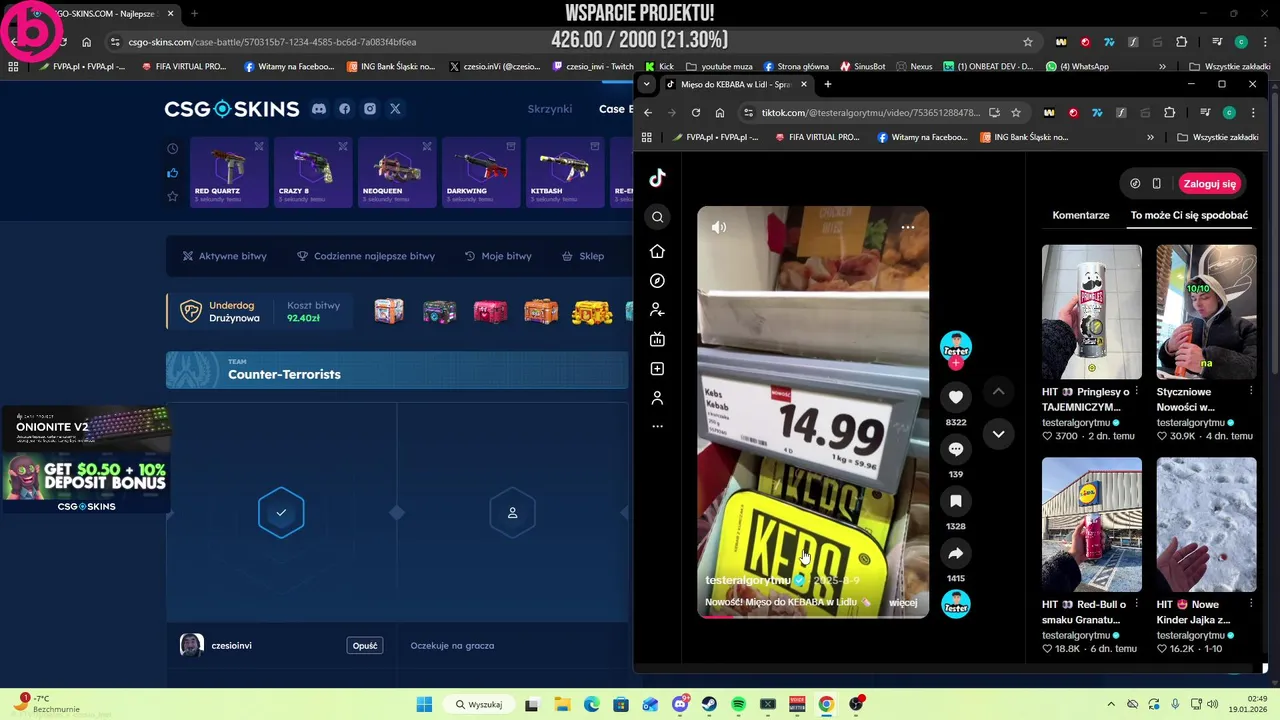The width and height of the screenshot is (1280, 720).
Task: Select KITBASH drop card
Action: 565,172
